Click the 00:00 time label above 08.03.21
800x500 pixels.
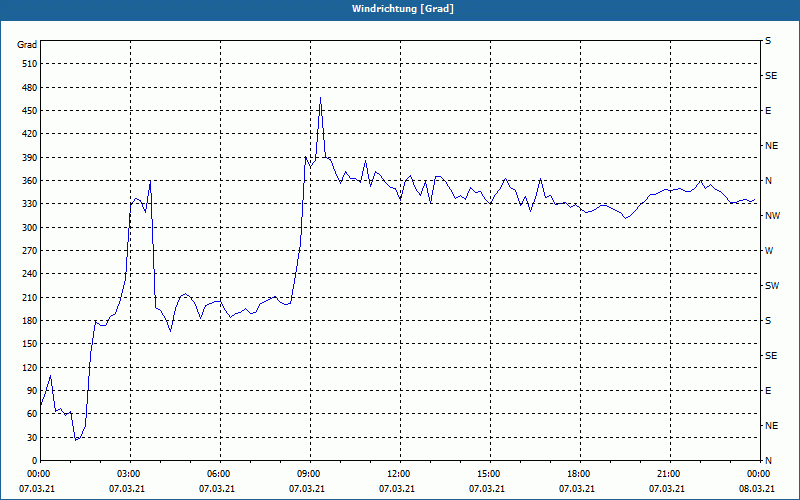click(x=758, y=474)
